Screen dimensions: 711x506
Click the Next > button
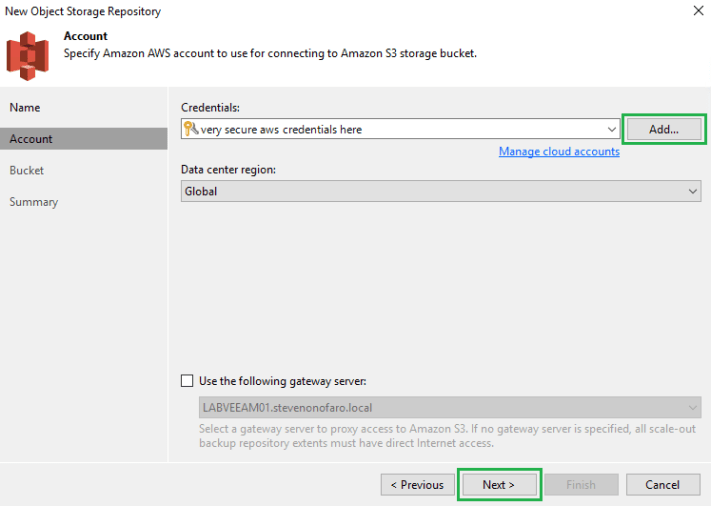499,485
